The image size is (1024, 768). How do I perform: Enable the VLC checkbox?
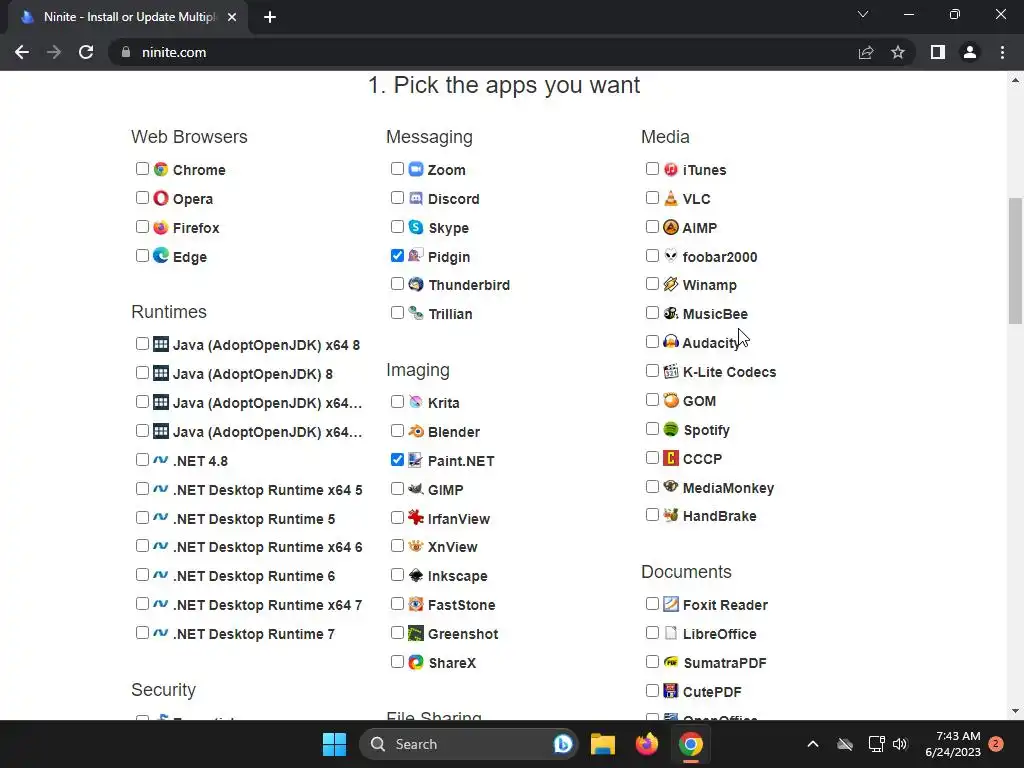click(x=652, y=197)
